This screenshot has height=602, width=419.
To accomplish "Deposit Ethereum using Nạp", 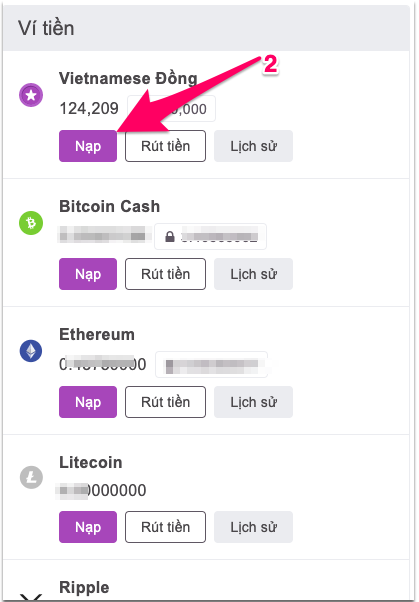I will click(x=88, y=402).
